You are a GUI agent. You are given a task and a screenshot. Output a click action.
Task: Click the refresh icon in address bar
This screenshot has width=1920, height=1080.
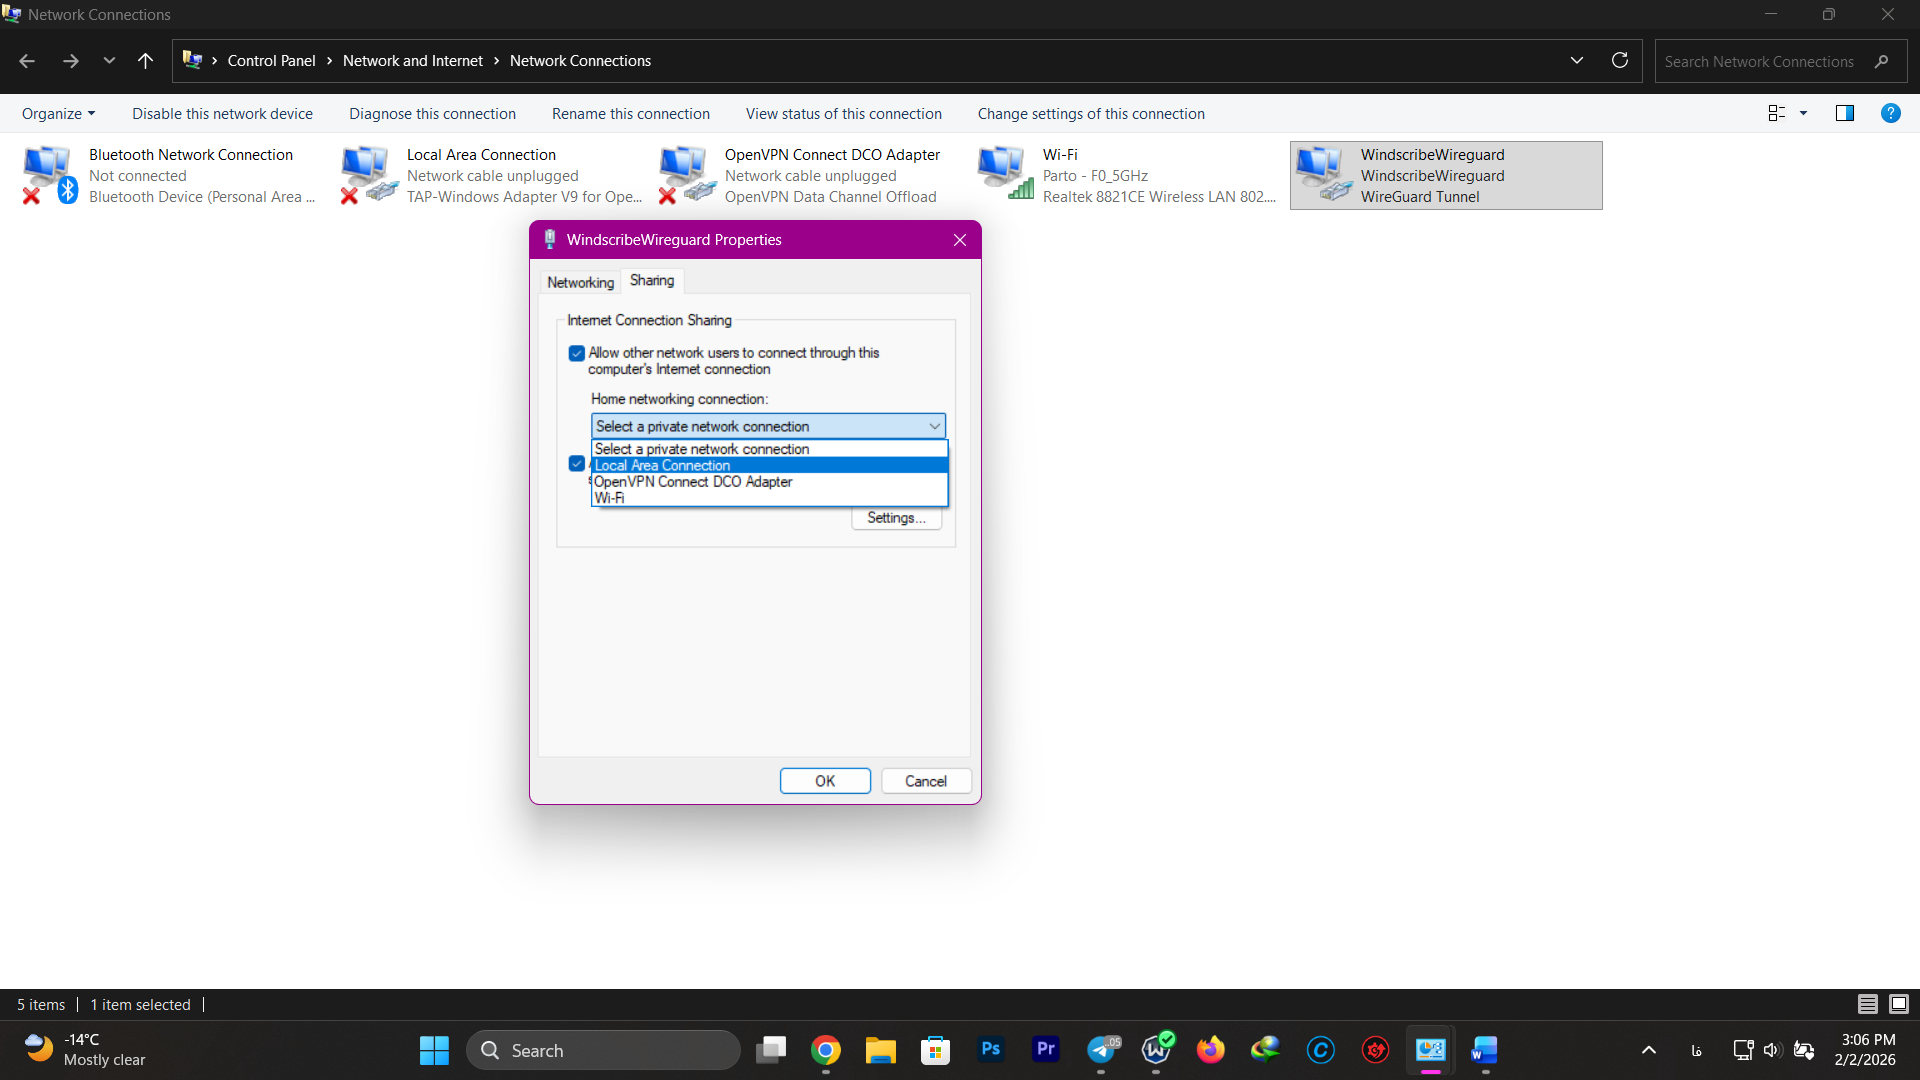[1620, 61]
